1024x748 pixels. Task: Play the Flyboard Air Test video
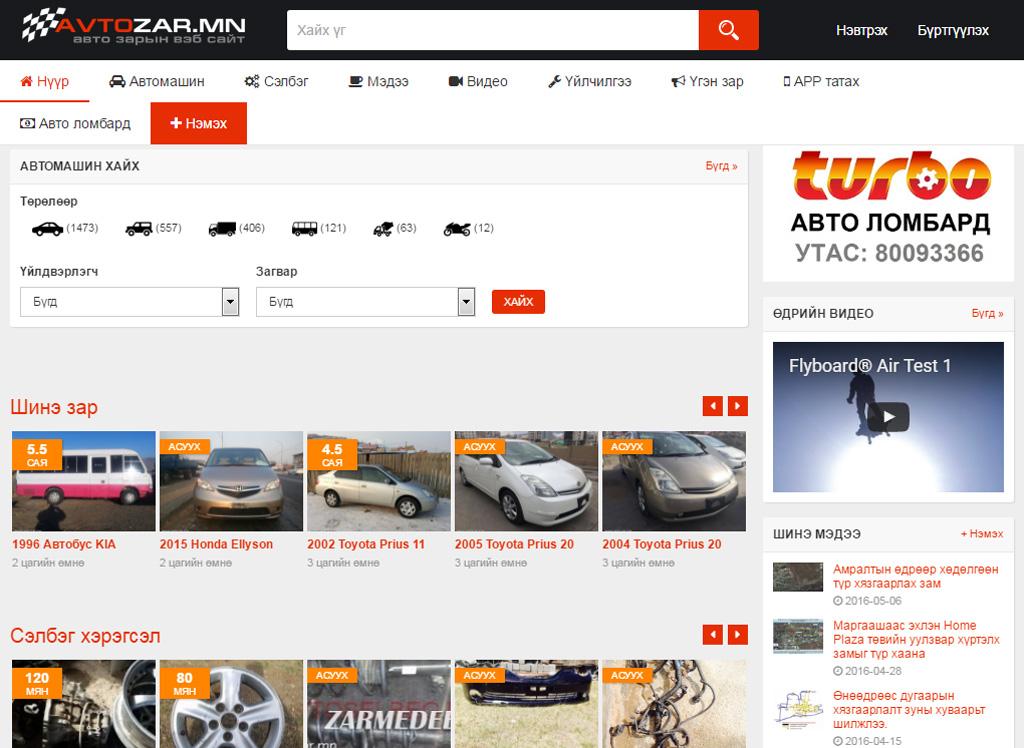point(888,417)
